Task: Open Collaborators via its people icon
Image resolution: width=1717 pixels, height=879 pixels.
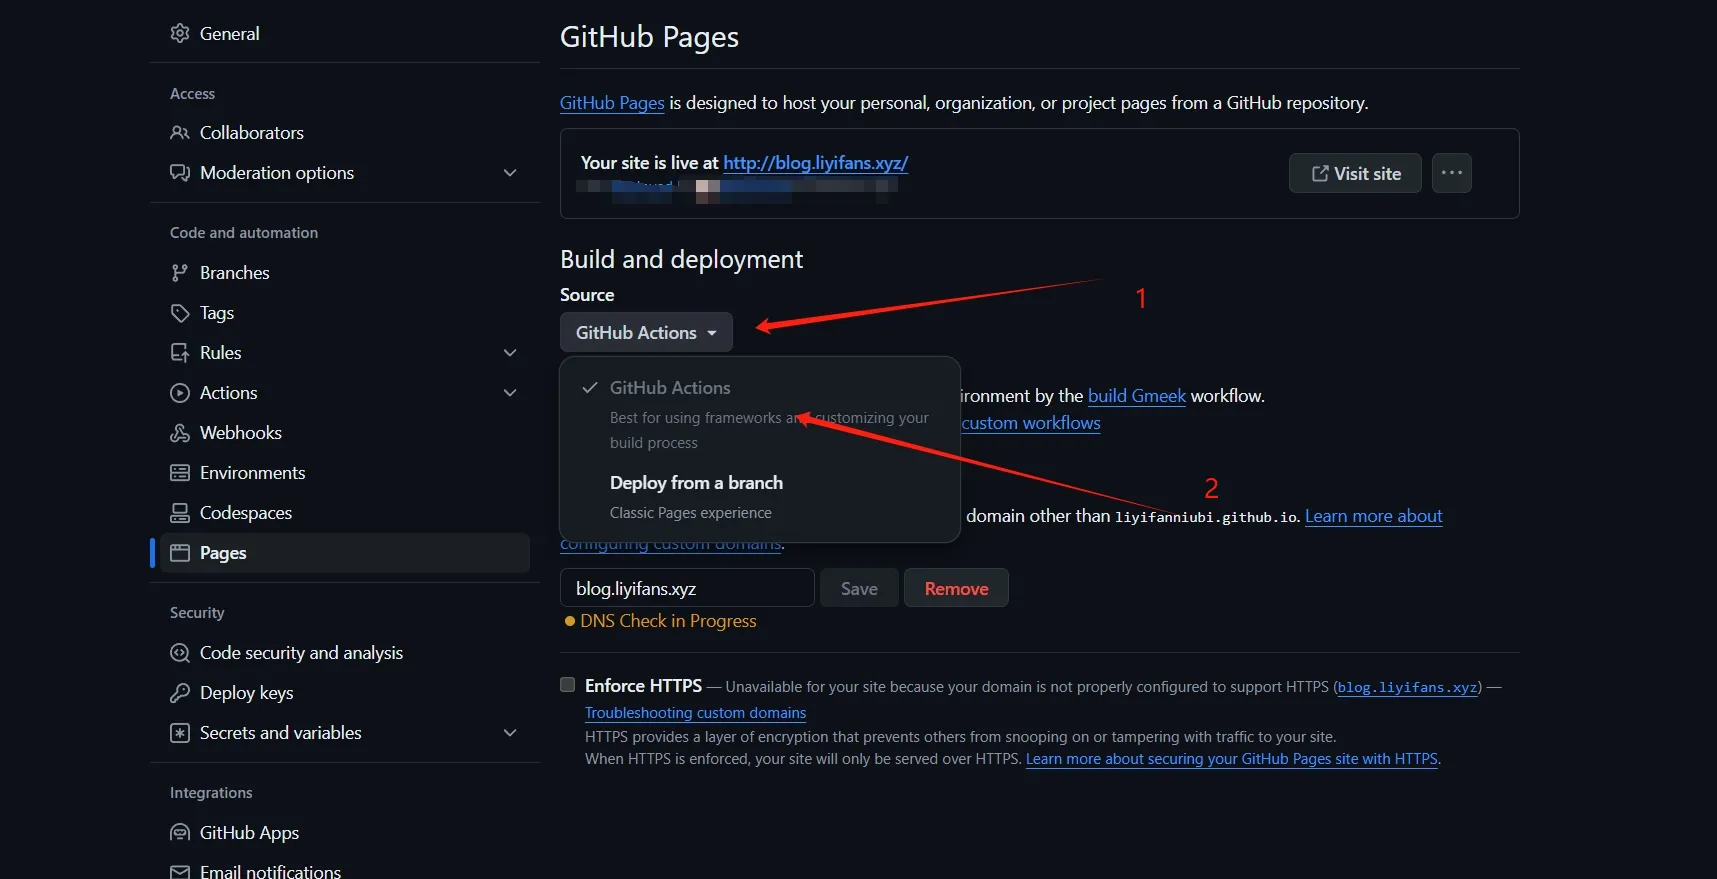Action: pyautogui.click(x=180, y=133)
